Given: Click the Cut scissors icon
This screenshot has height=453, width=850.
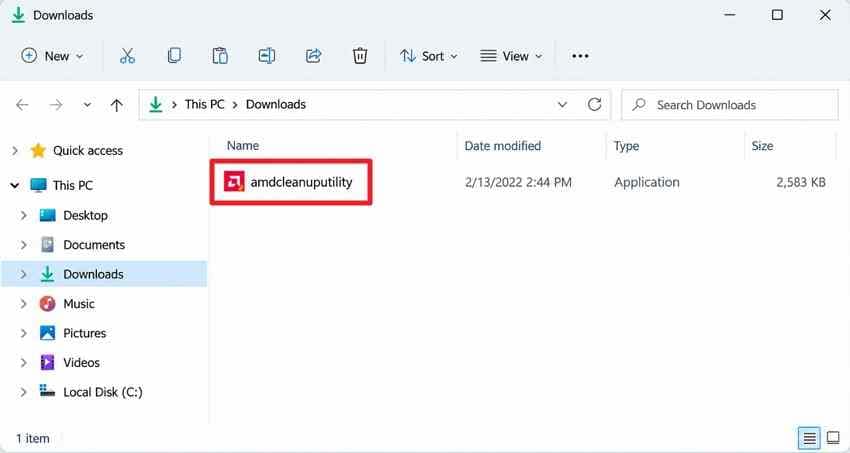Looking at the screenshot, I should (x=127, y=56).
